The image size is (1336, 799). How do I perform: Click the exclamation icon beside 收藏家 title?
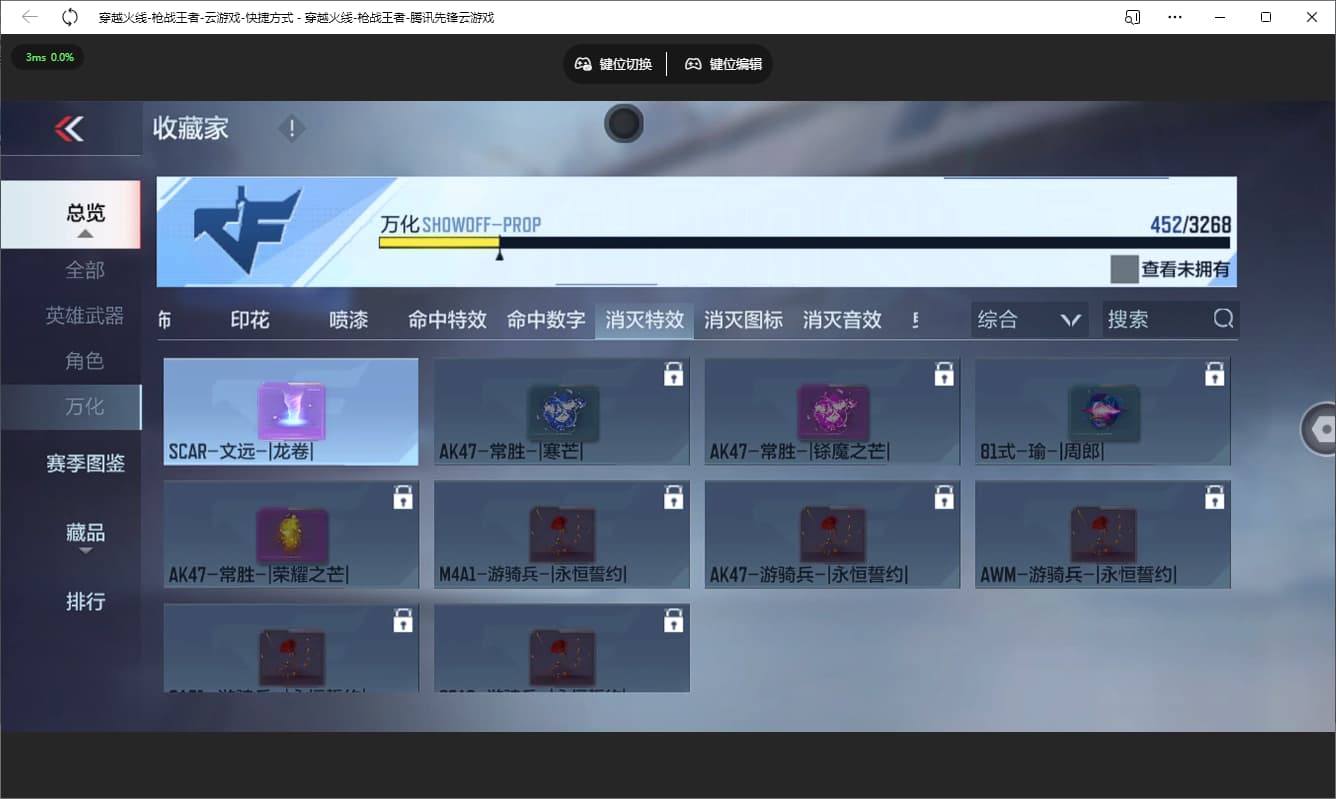[x=291, y=128]
